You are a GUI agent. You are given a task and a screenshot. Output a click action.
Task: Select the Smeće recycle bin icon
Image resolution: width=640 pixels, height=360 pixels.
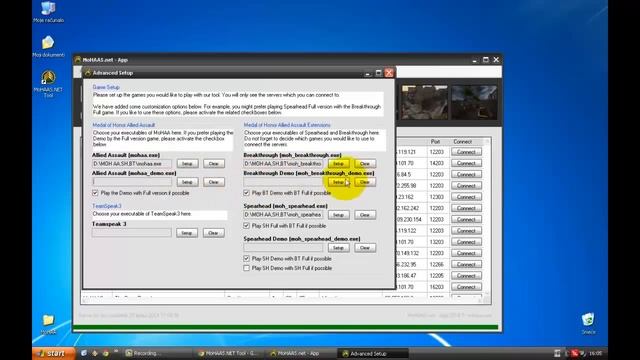[588, 323]
